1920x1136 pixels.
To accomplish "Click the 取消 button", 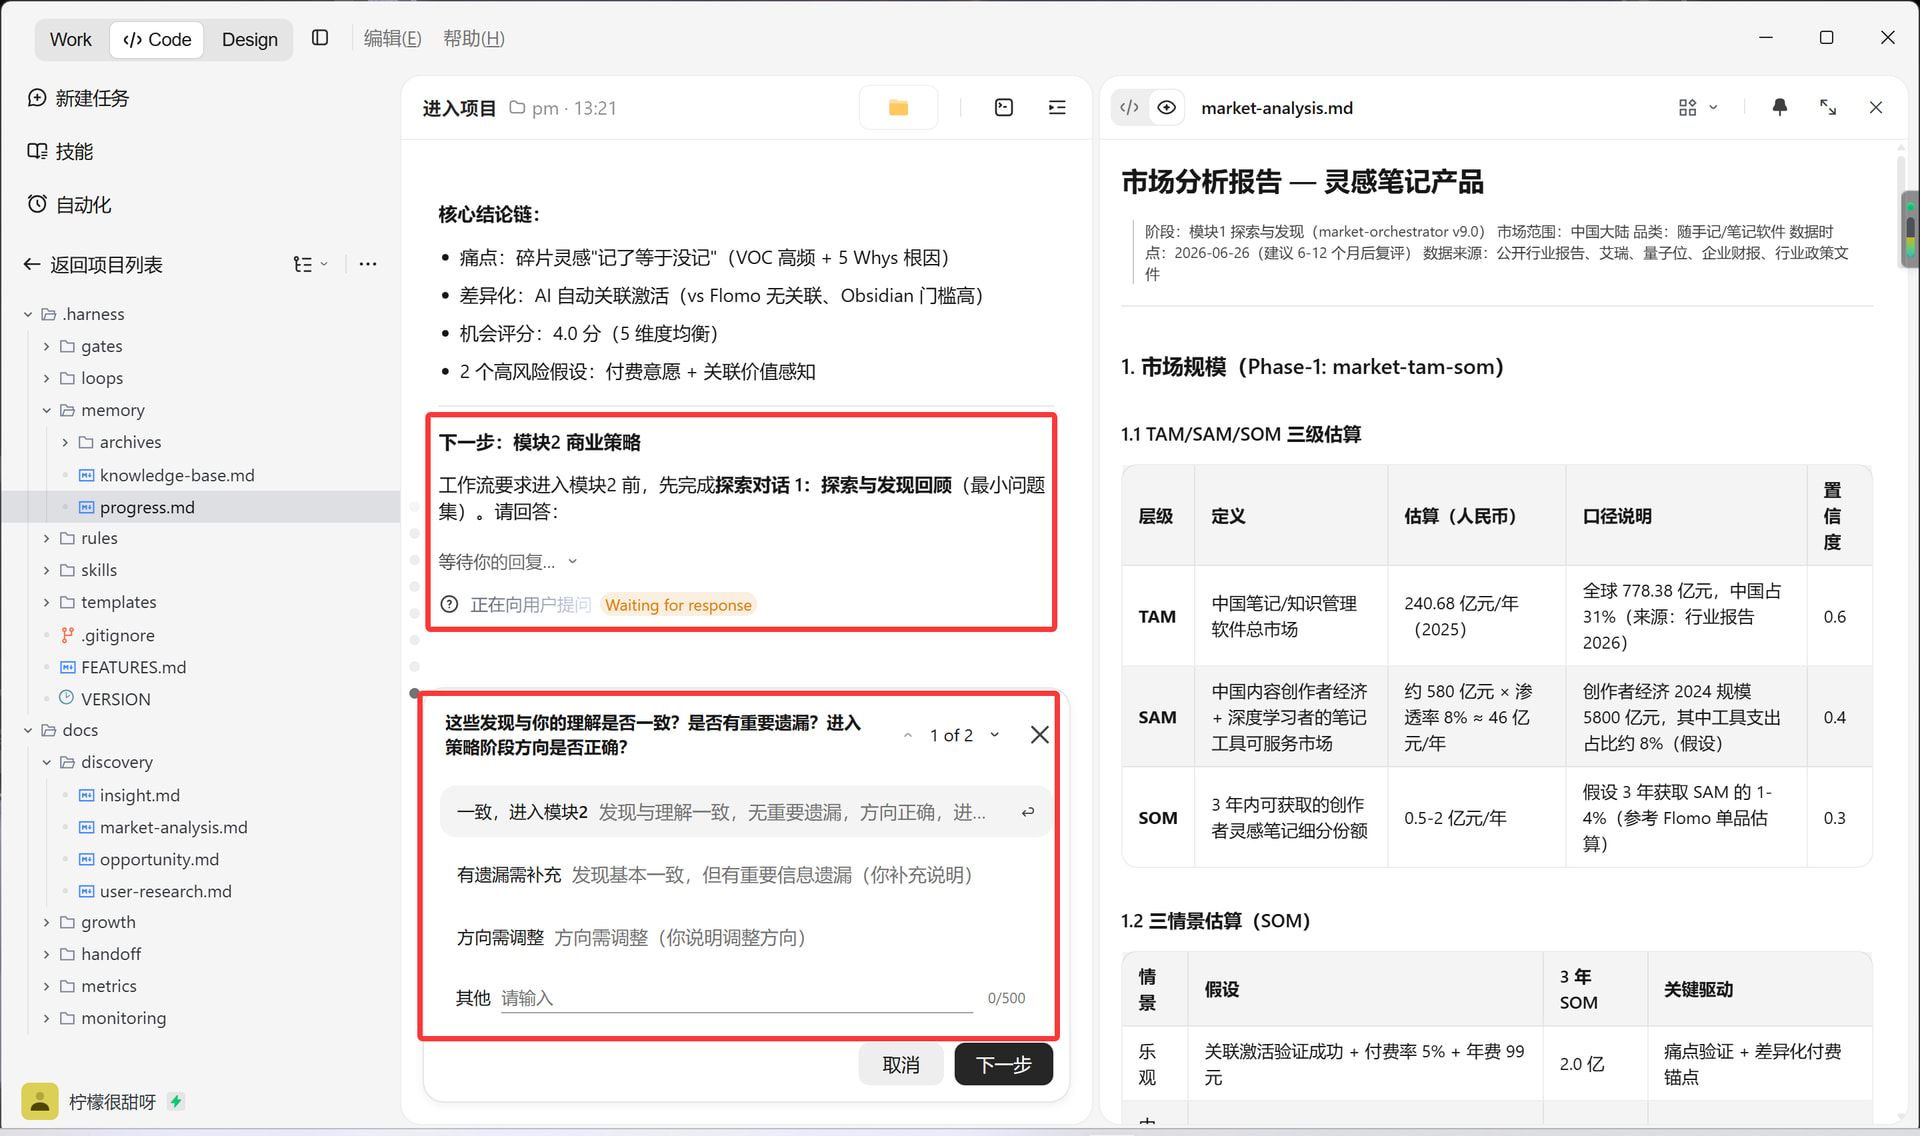I will pos(901,1064).
